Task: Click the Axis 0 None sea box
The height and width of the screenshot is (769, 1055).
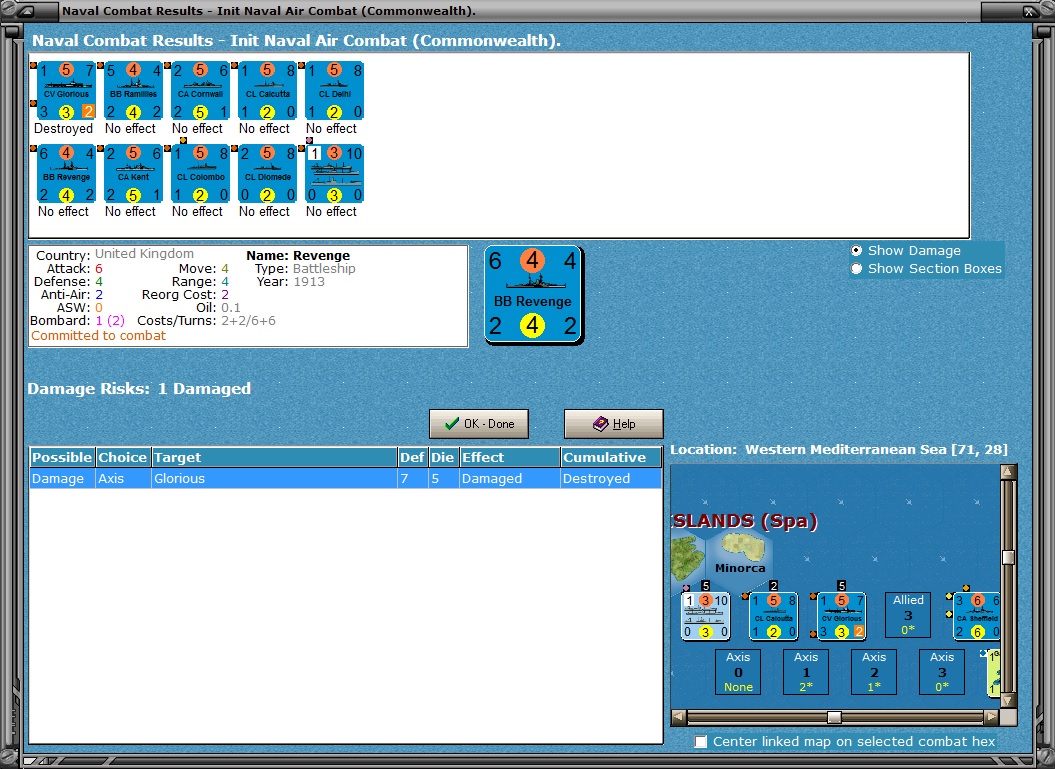Action: (x=738, y=672)
